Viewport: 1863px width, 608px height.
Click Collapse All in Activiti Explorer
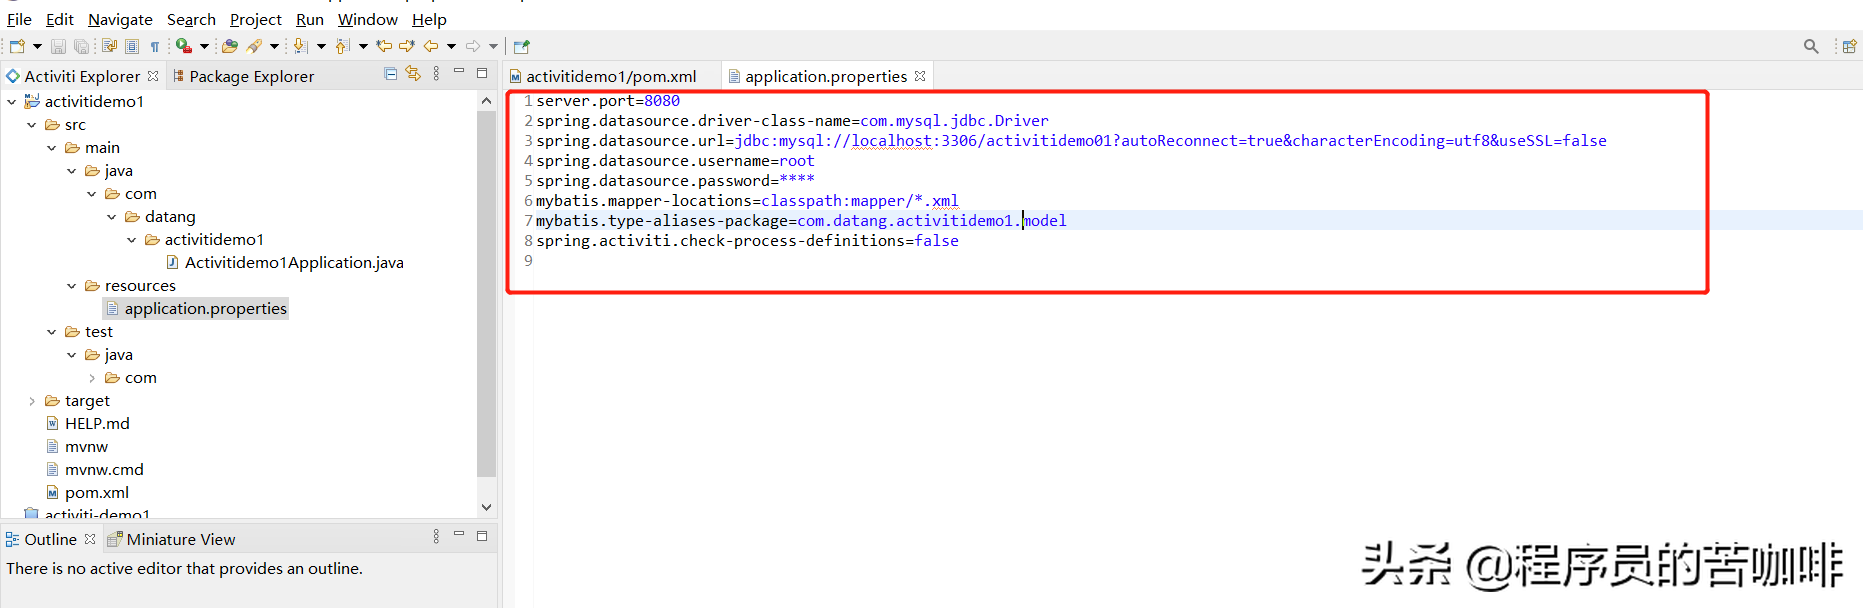tap(391, 74)
